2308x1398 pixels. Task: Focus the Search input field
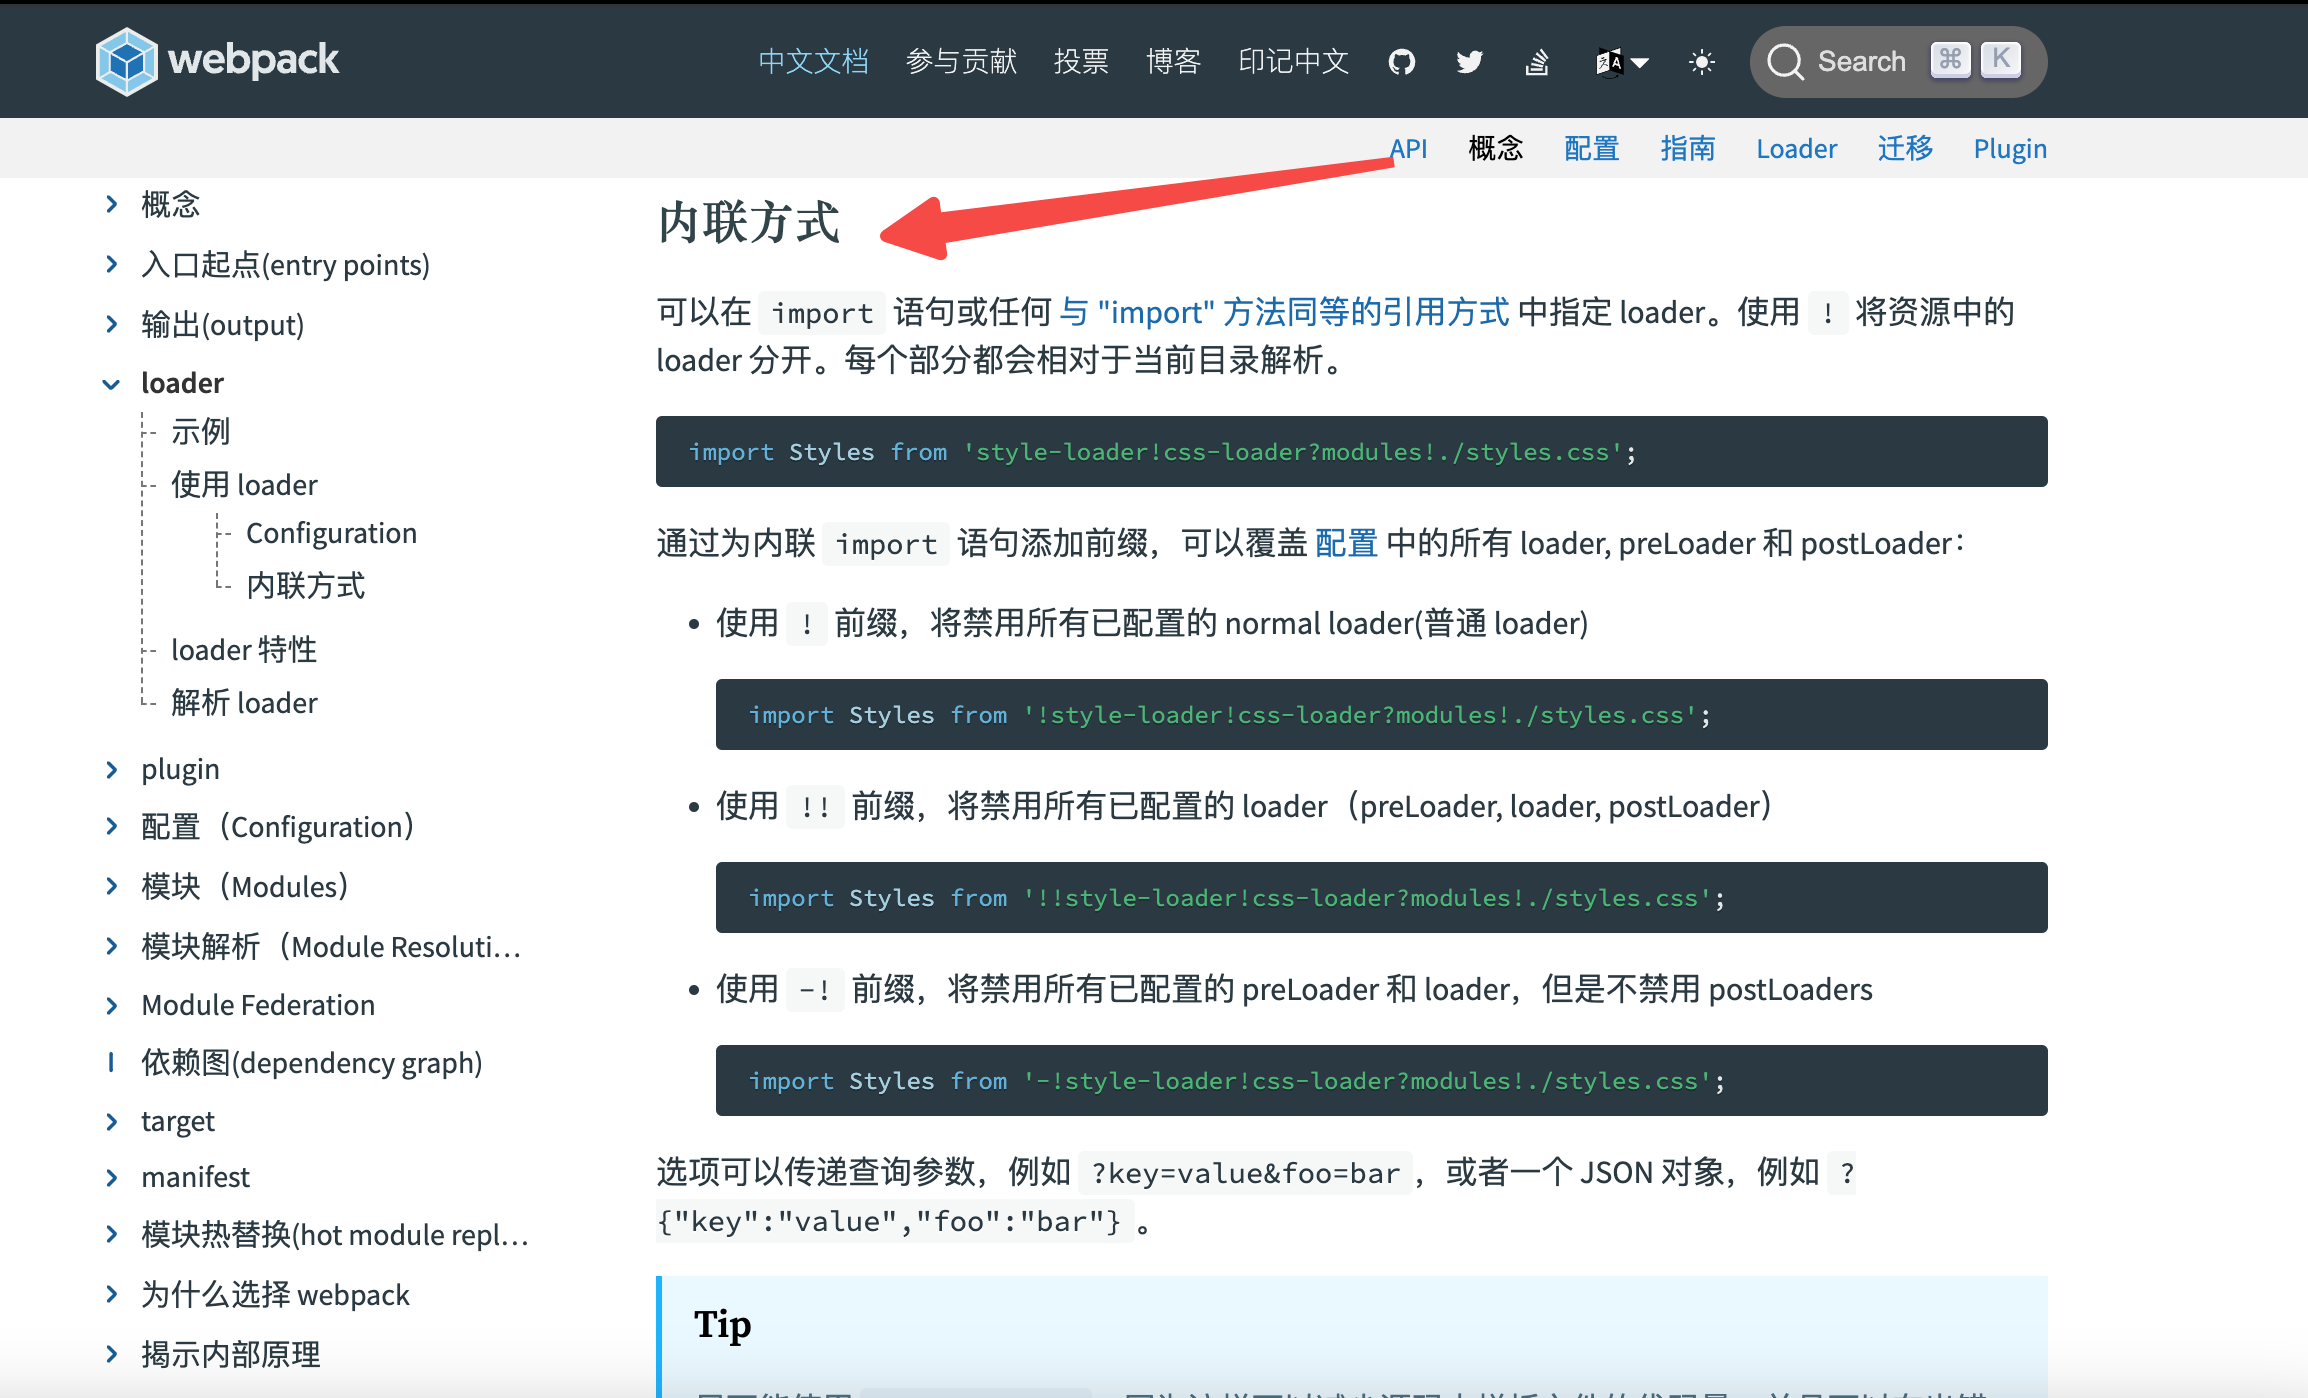[x=1862, y=62]
